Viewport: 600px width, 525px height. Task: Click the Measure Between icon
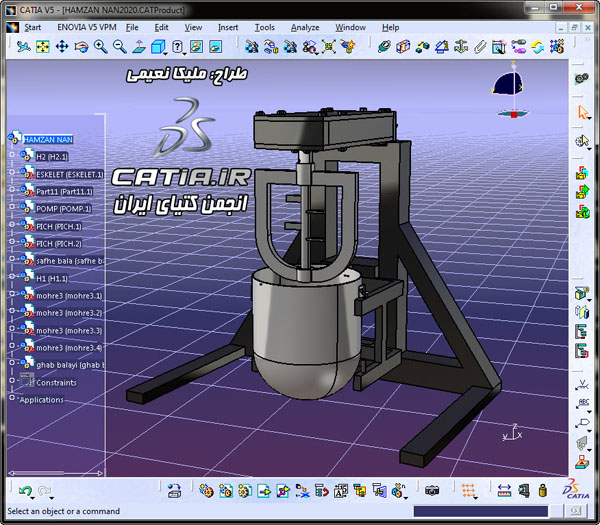click(x=504, y=491)
